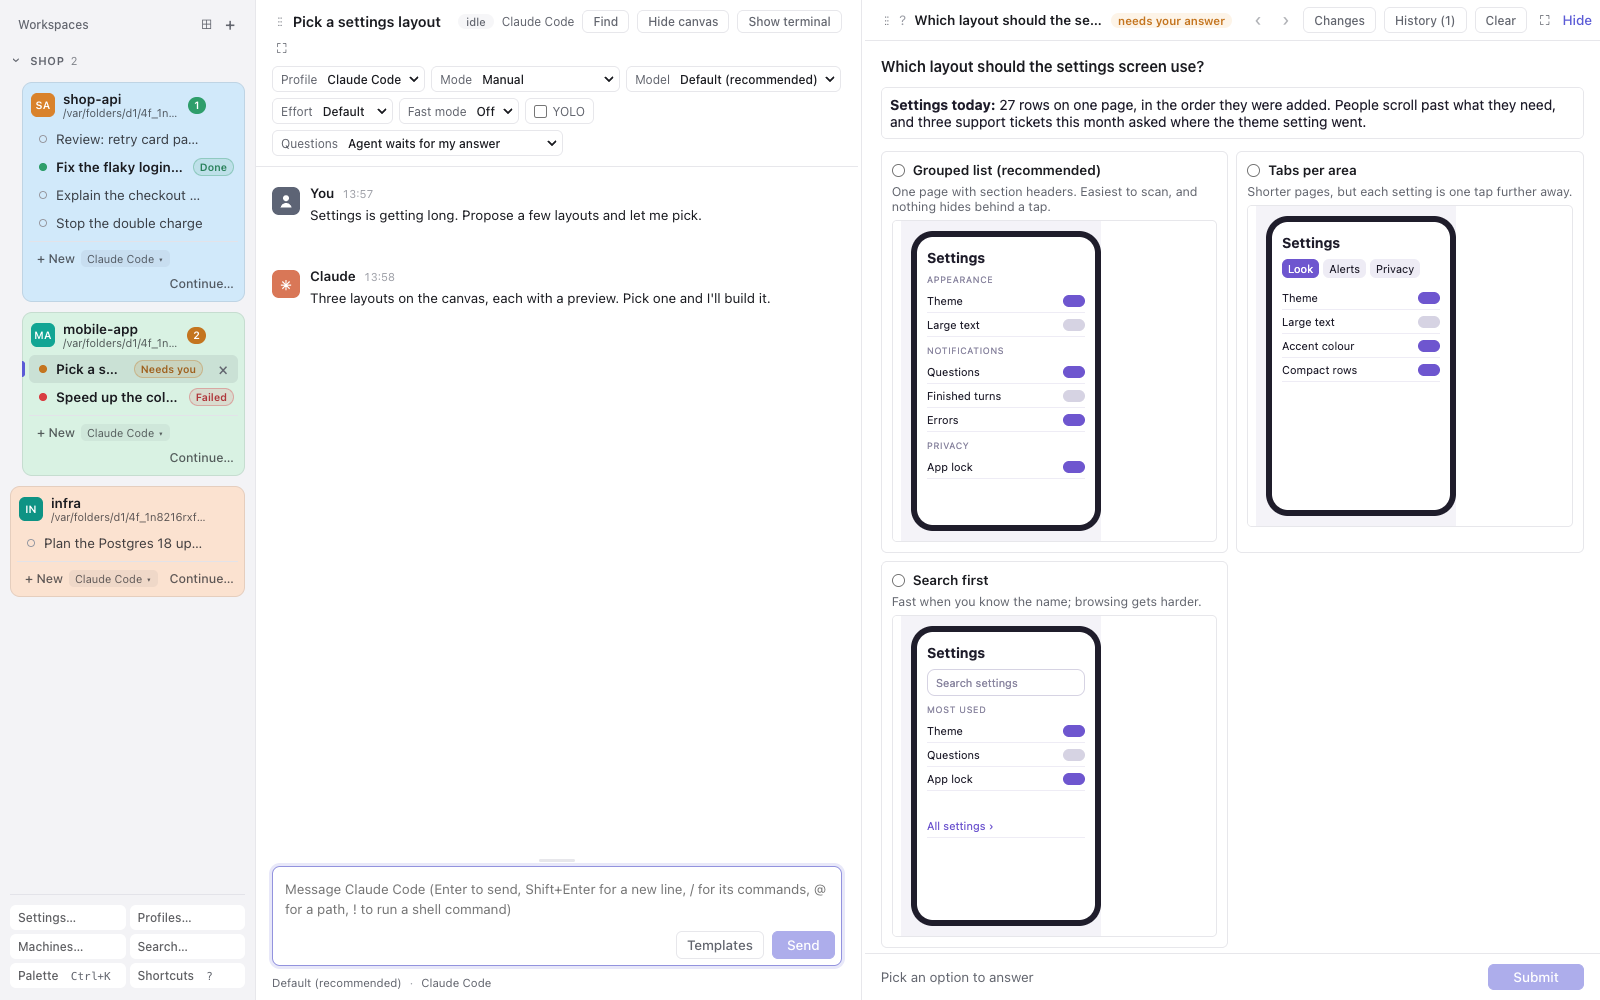Go to previous canvas question arrow
The height and width of the screenshot is (1000, 1600).
coord(1258,21)
